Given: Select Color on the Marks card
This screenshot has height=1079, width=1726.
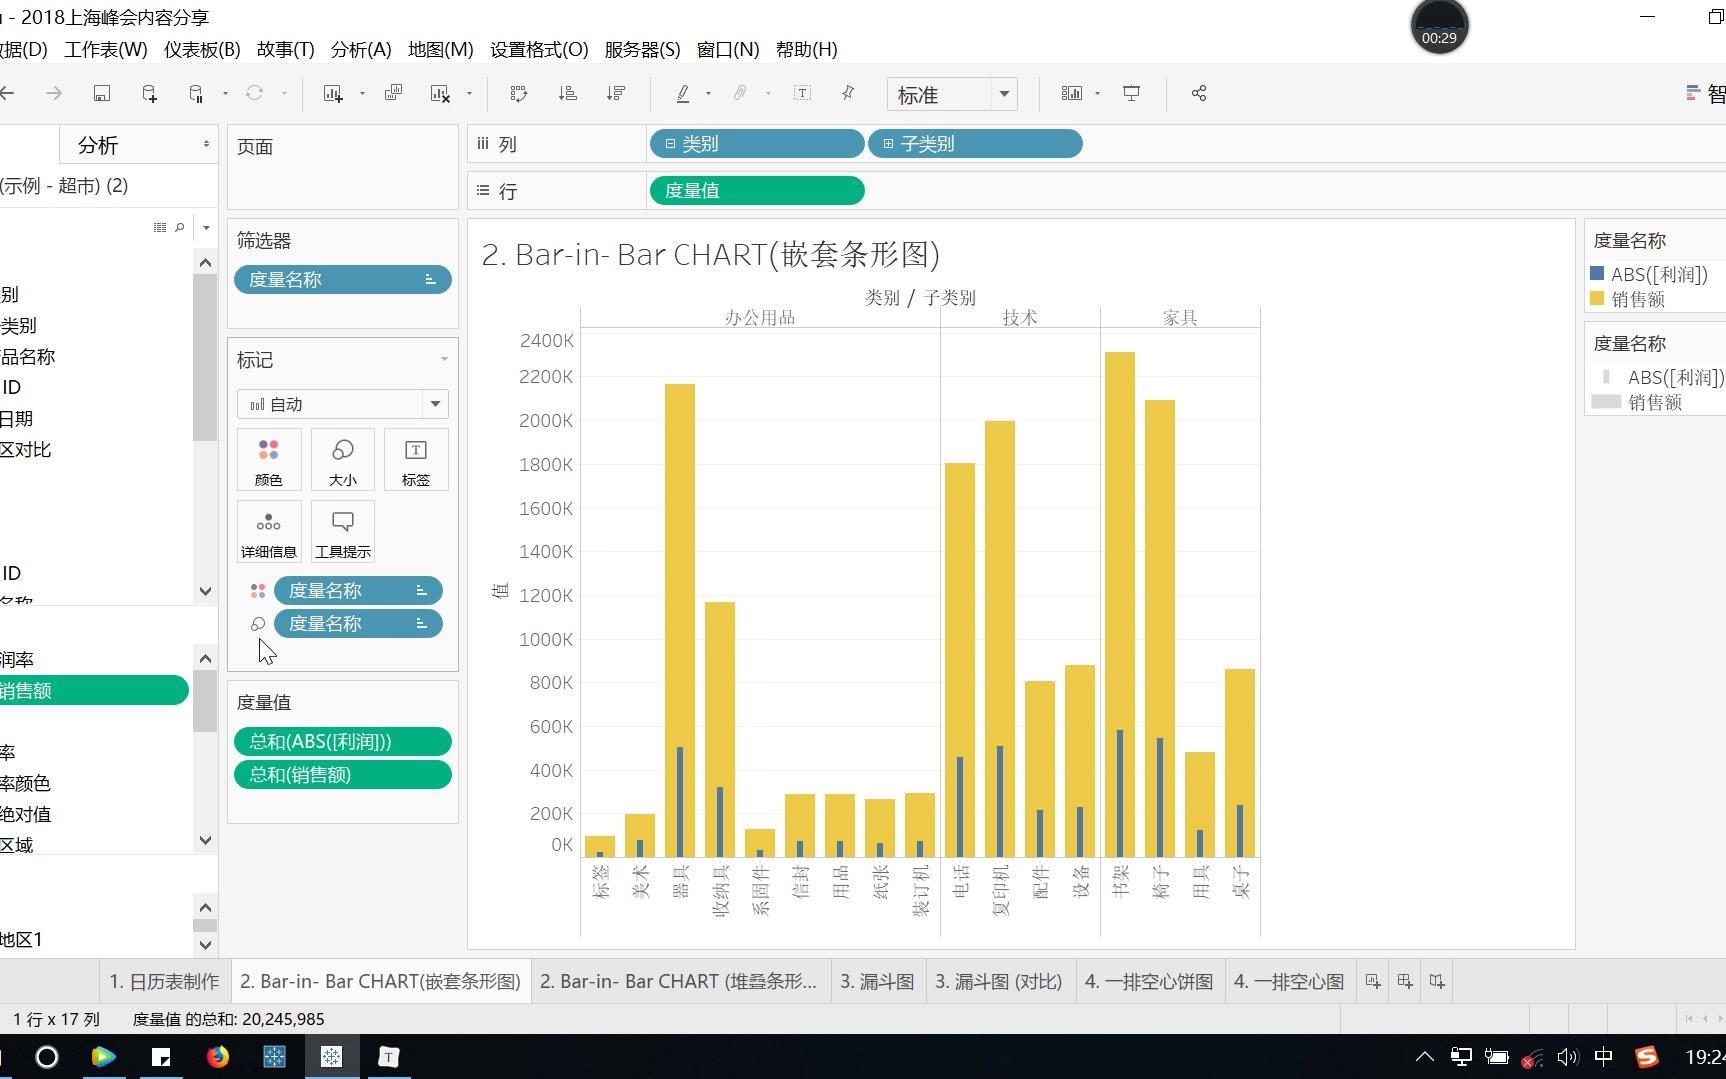Looking at the screenshot, I should tap(268, 459).
